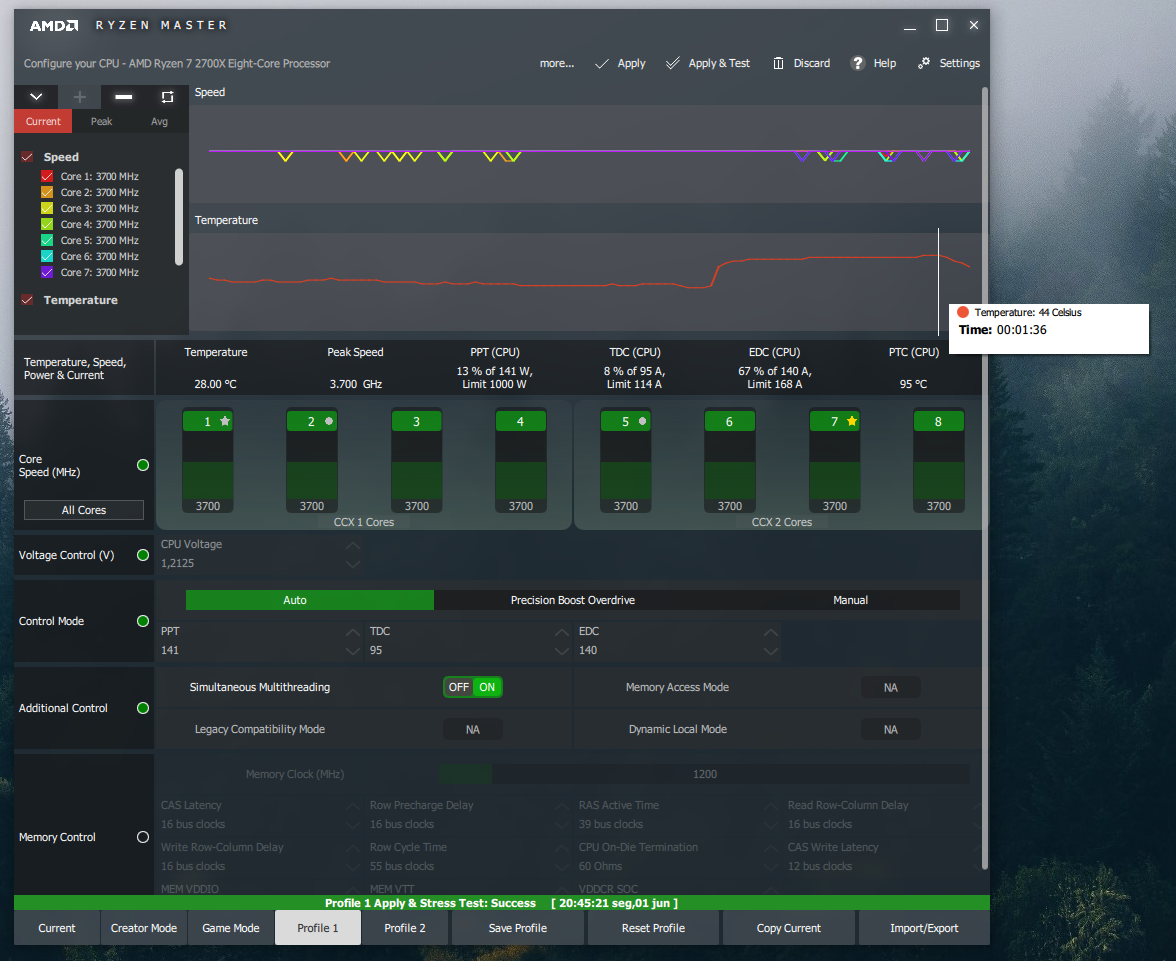Click the status text 'Profile 1 Apply & Stress Test: Success'
Image resolution: width=1176 pixels, height=961 pixels.
[430, 903]
